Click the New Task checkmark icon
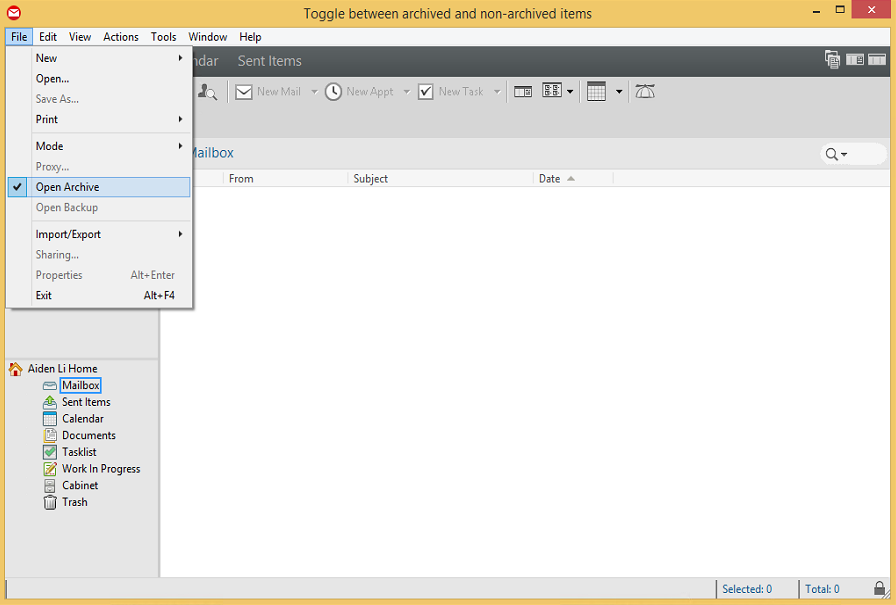 click(425, 92)
